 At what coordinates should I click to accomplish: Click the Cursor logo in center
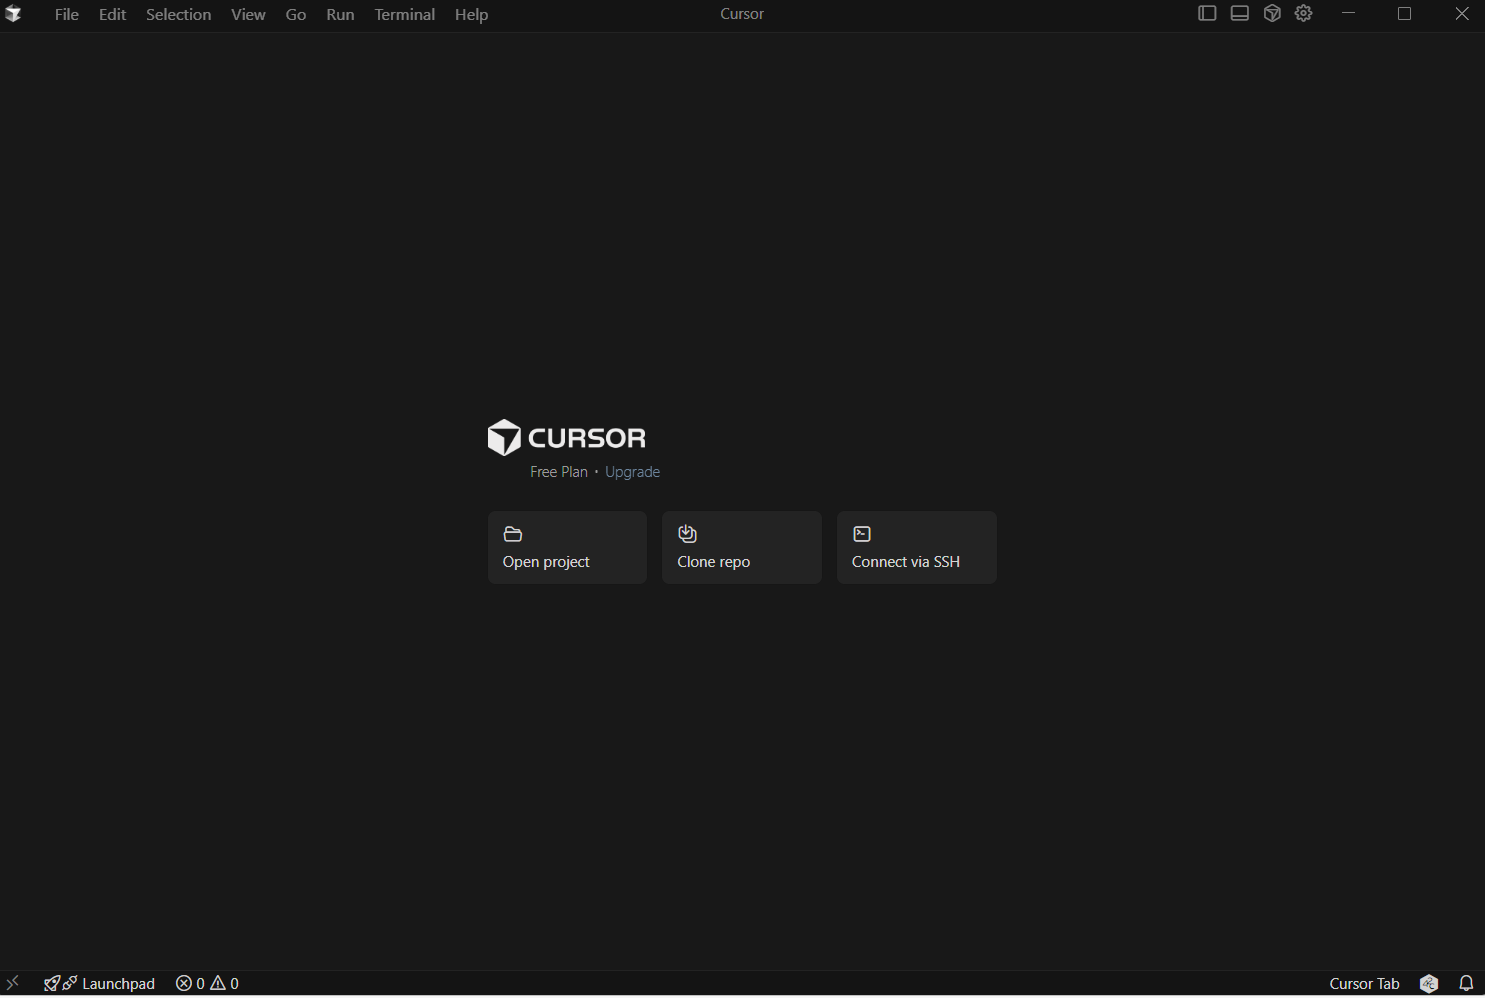[567, 438]
